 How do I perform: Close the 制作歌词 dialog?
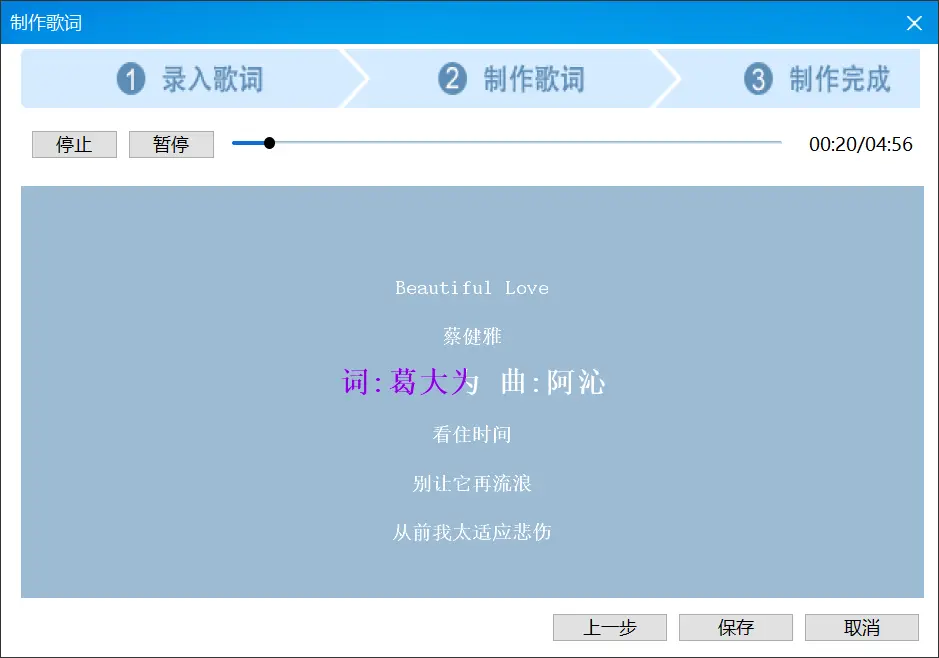pos(914,23)
